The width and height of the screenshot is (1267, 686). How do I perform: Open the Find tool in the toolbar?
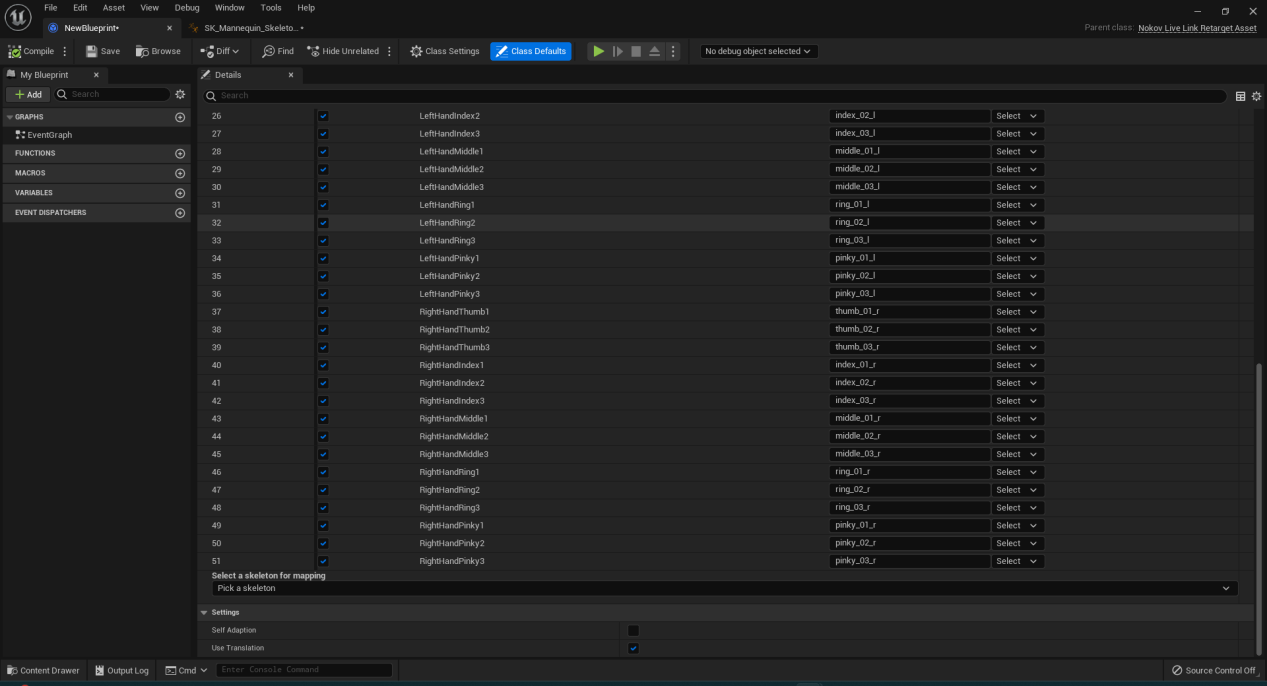(278, 51)
